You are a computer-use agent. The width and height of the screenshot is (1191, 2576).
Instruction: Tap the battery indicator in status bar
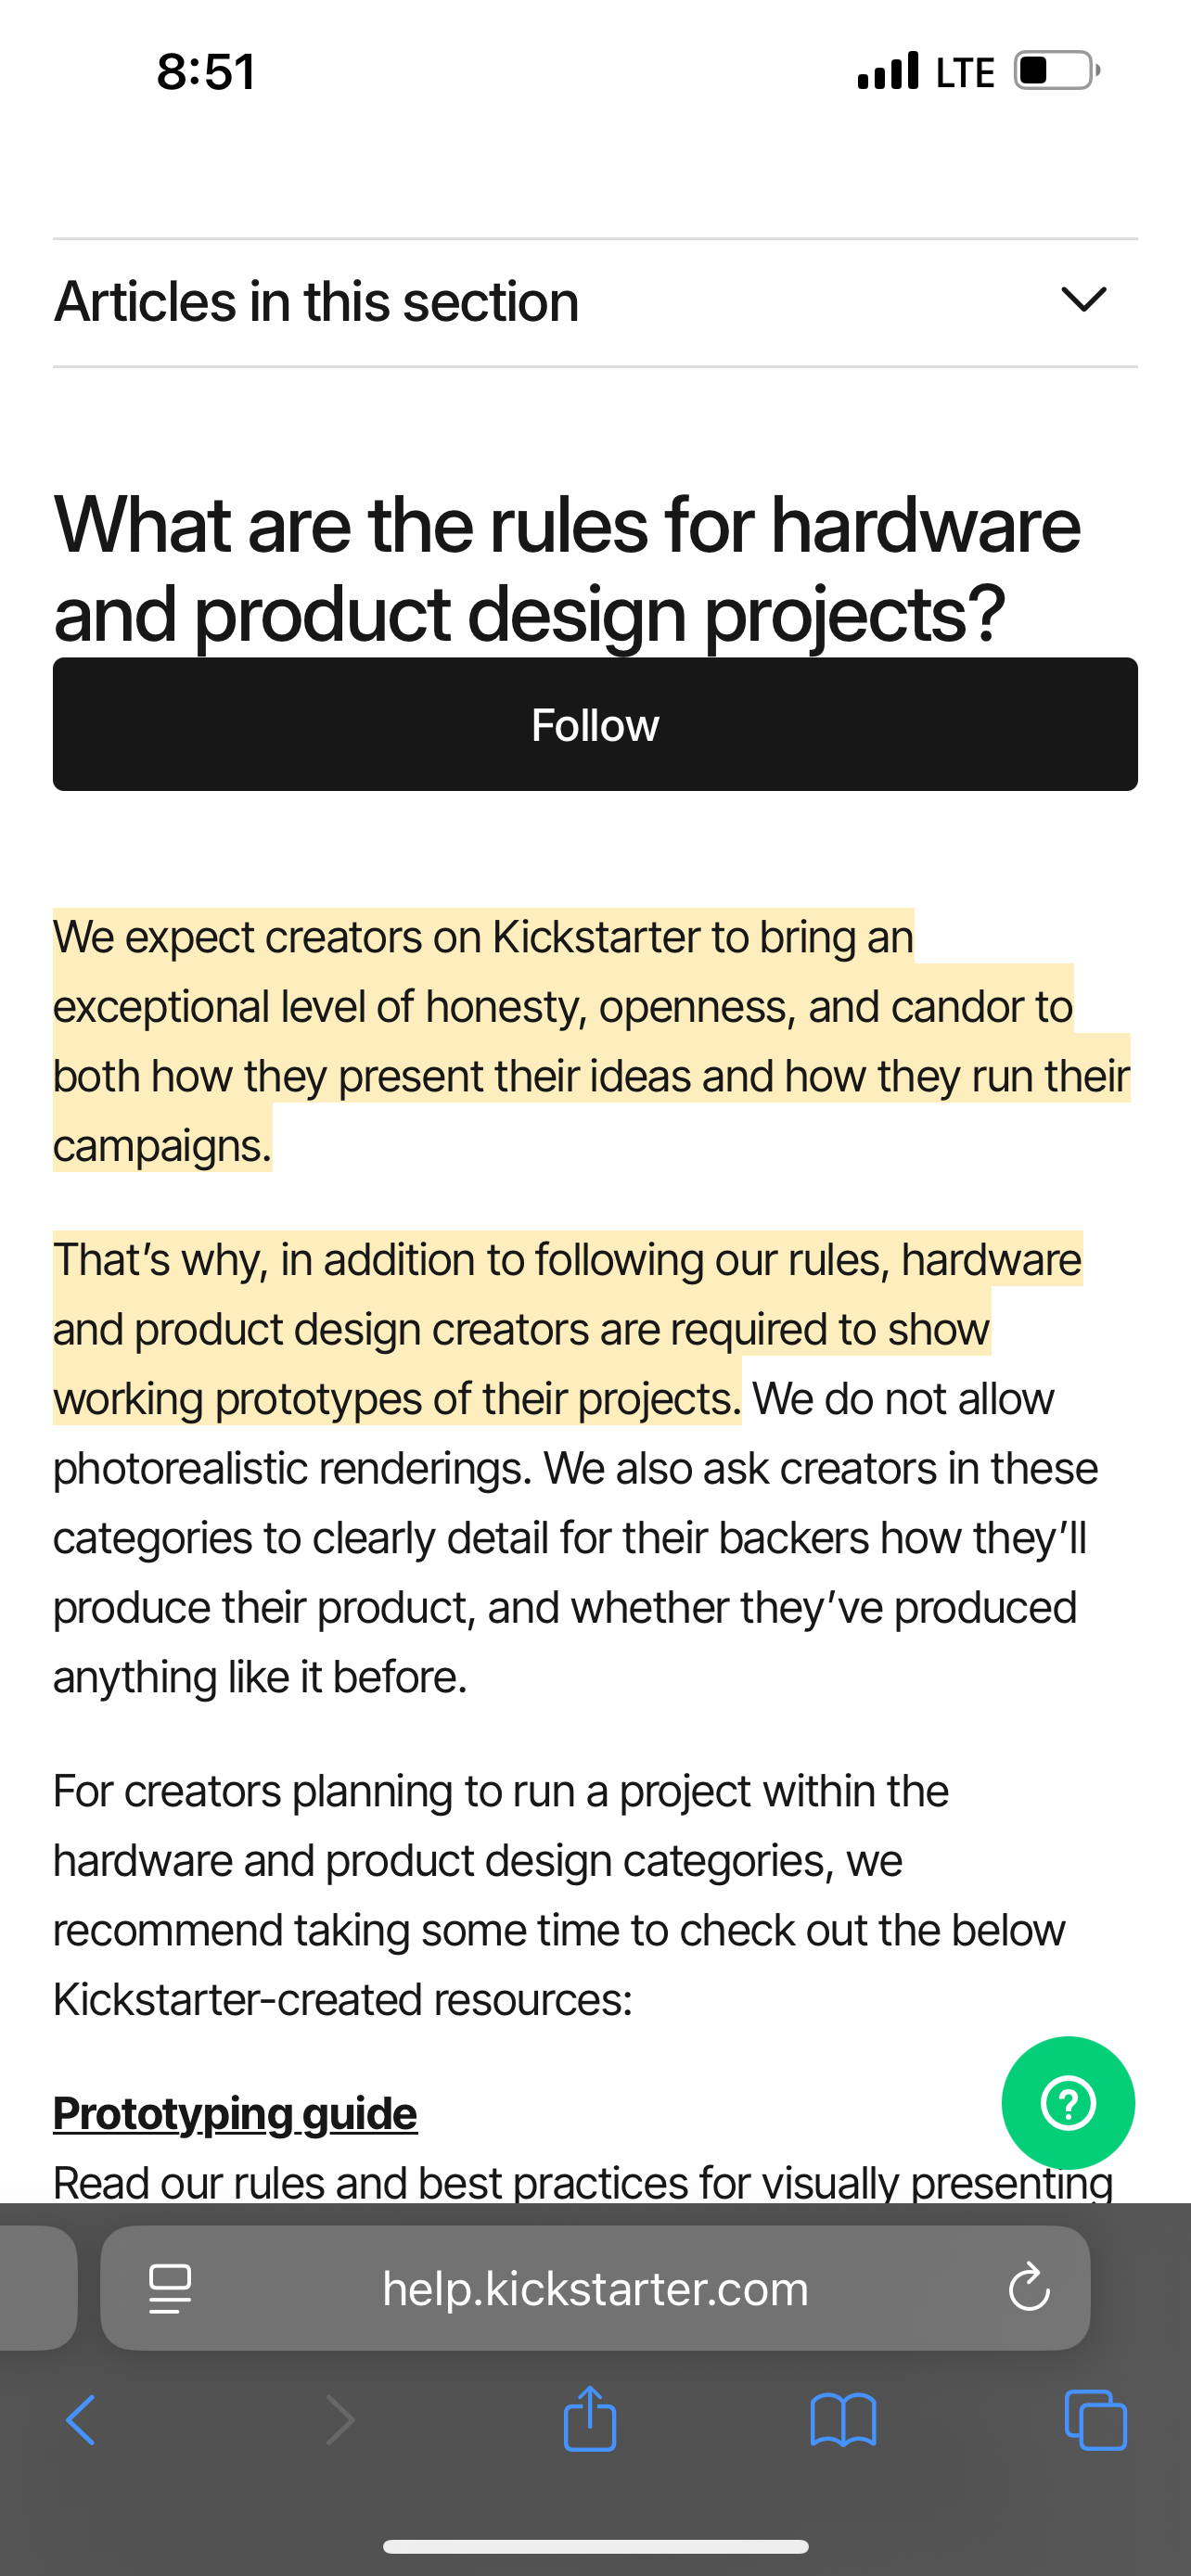(x=1056, y=71)
